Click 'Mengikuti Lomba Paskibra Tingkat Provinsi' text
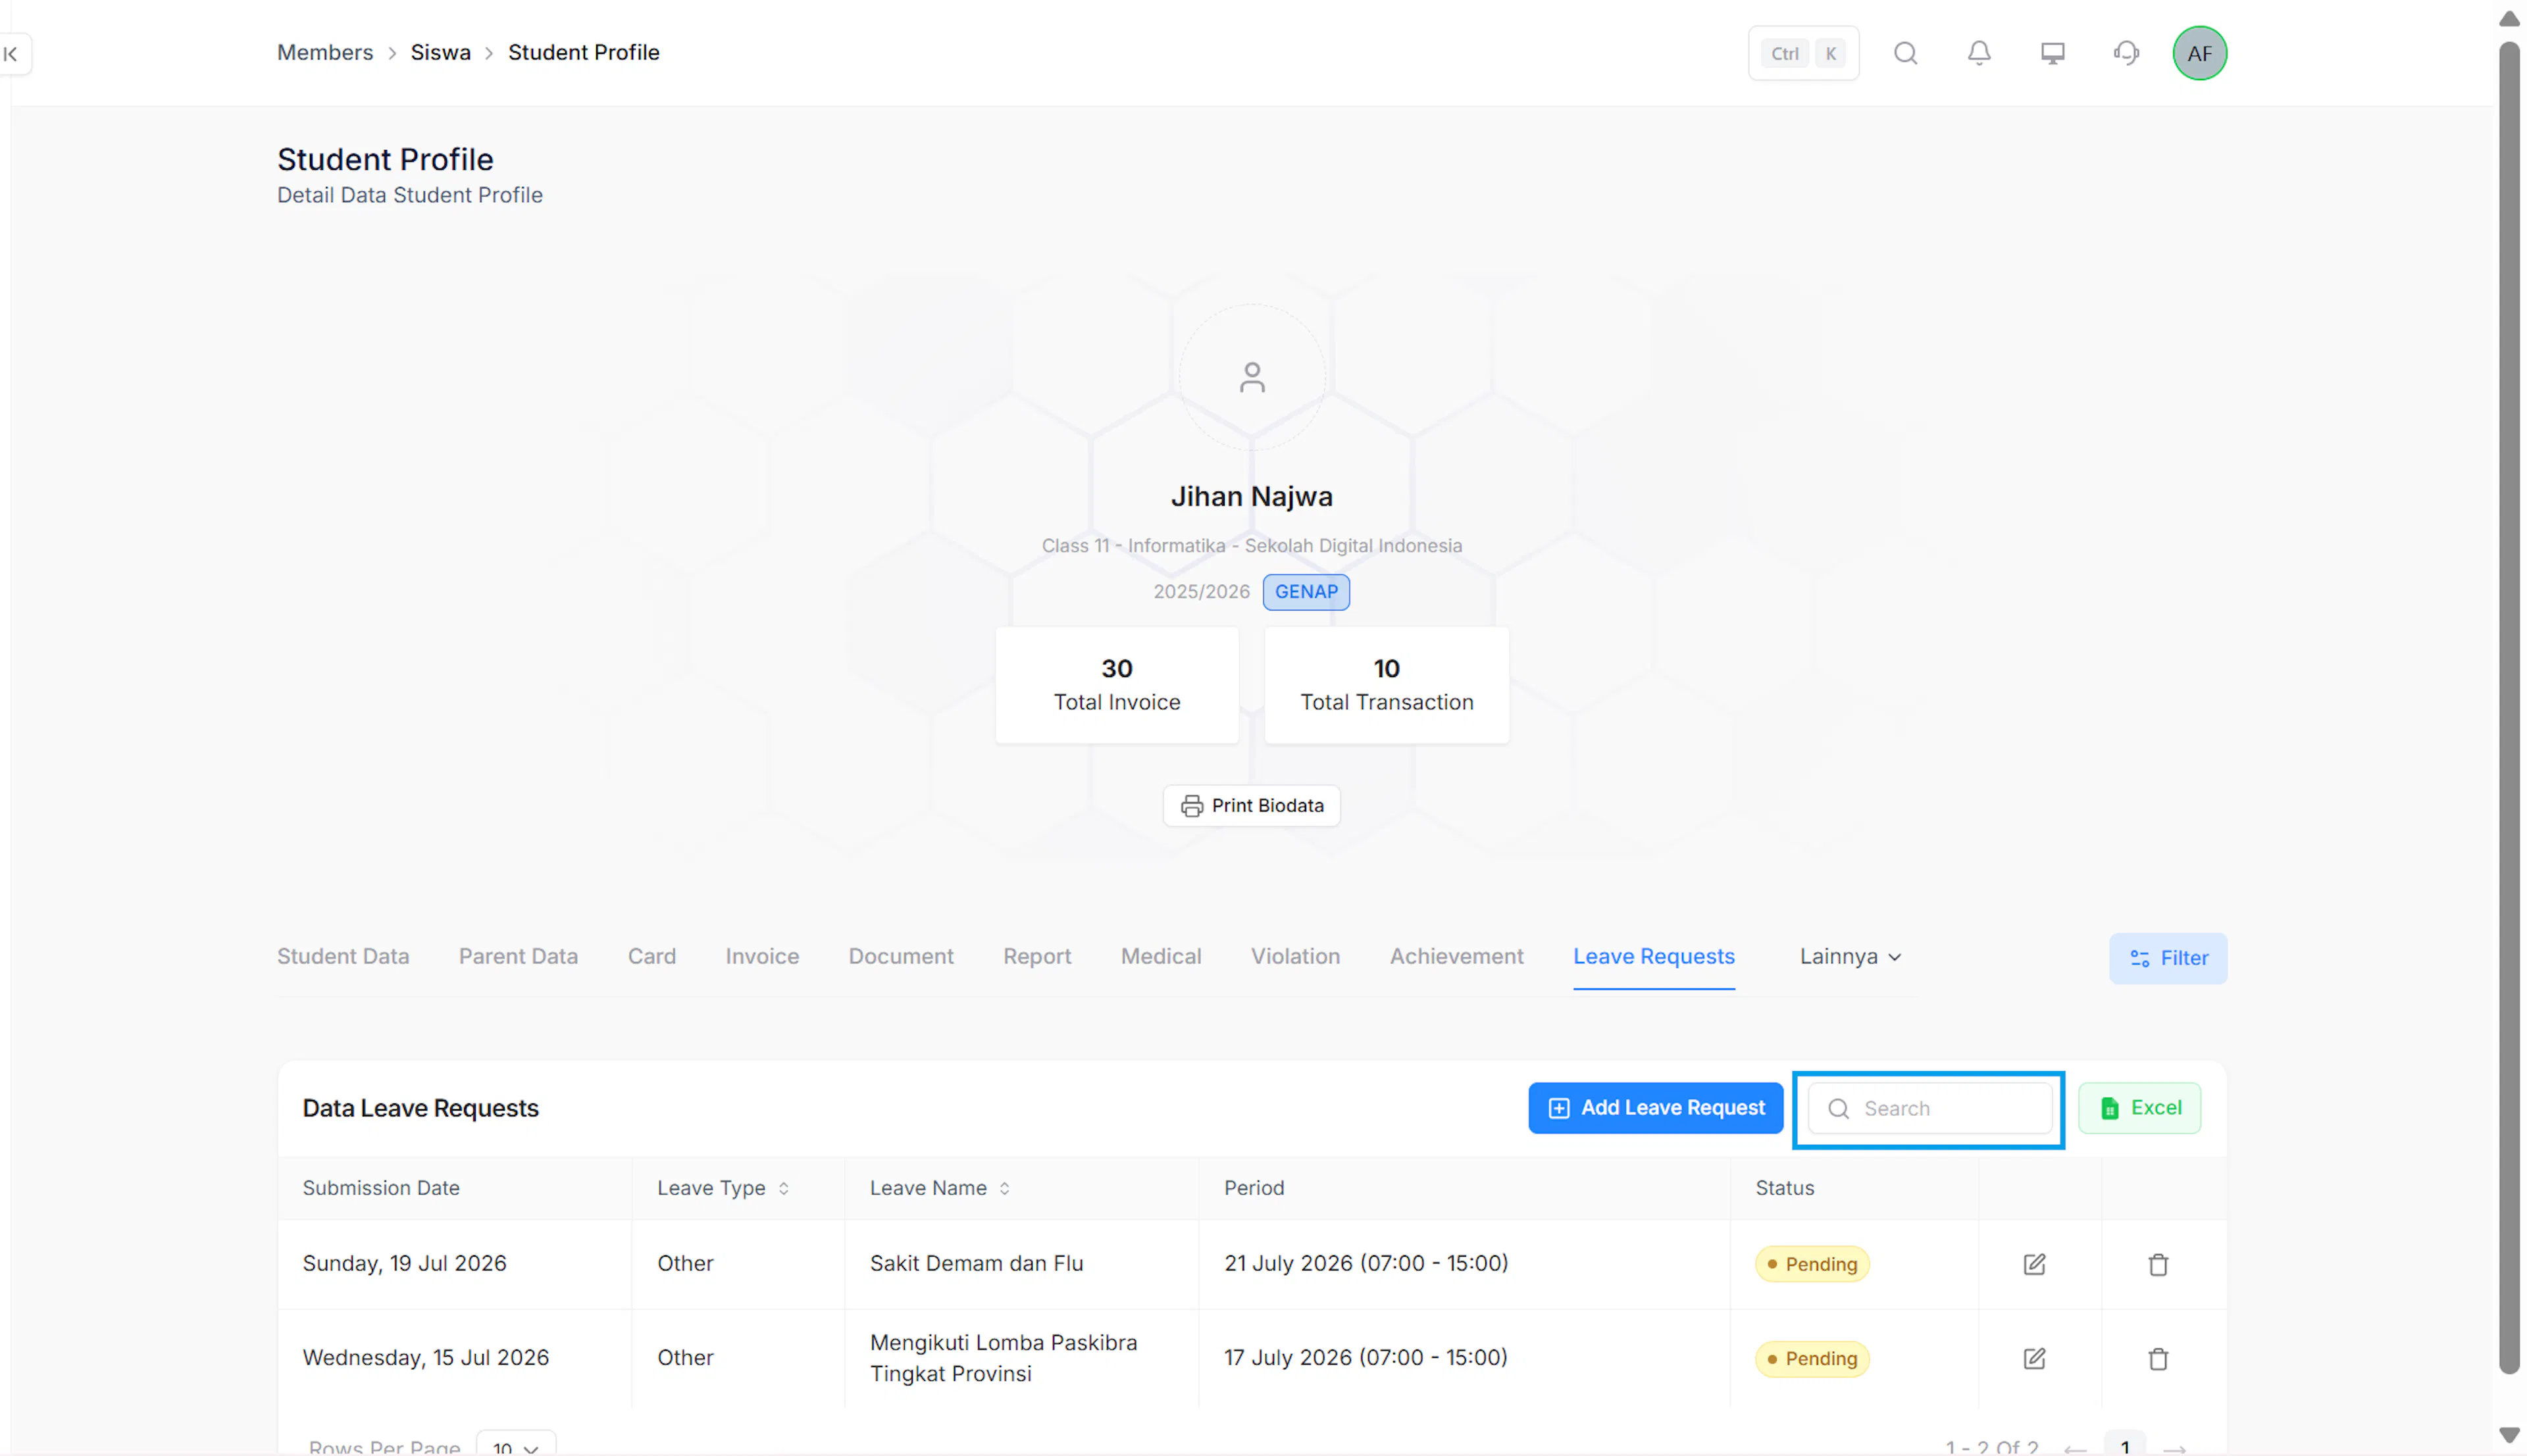 click(x=1003, y=1357)
